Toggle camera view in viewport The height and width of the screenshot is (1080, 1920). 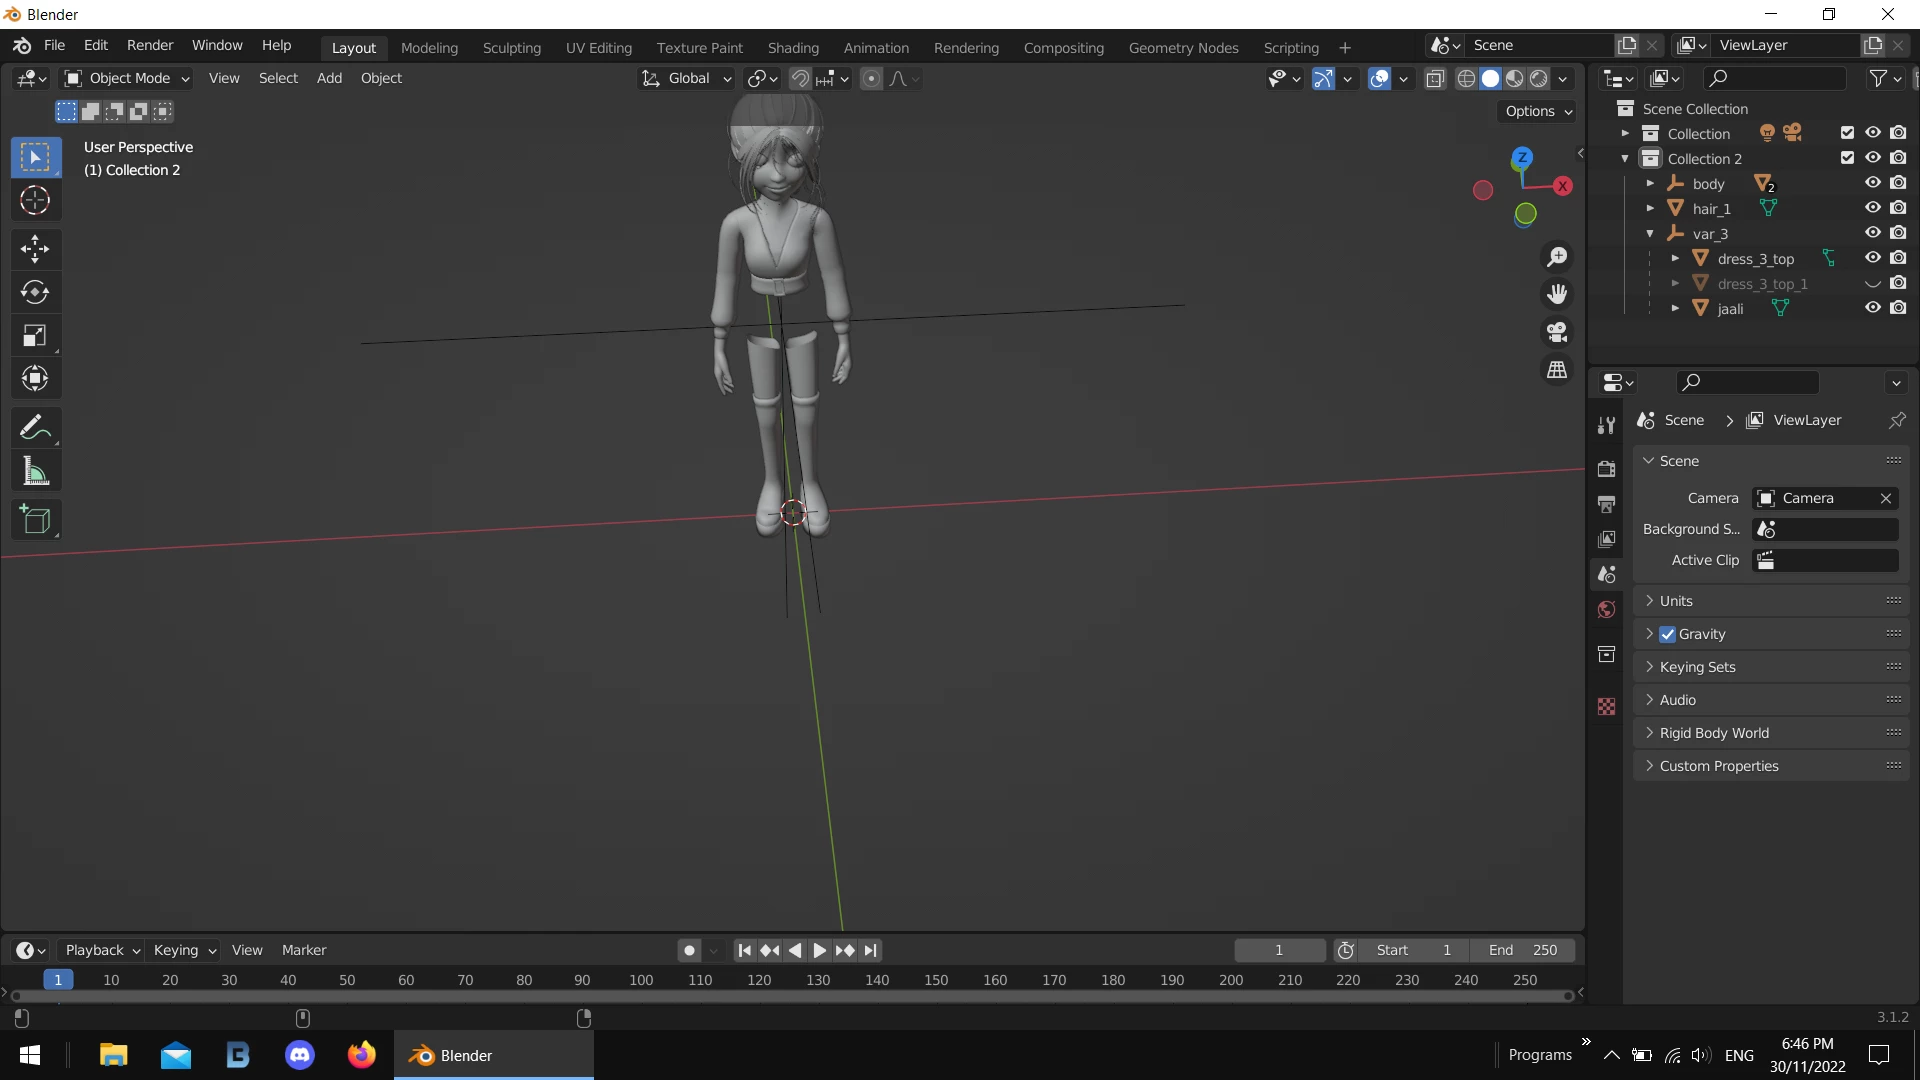click(1557, 332)
